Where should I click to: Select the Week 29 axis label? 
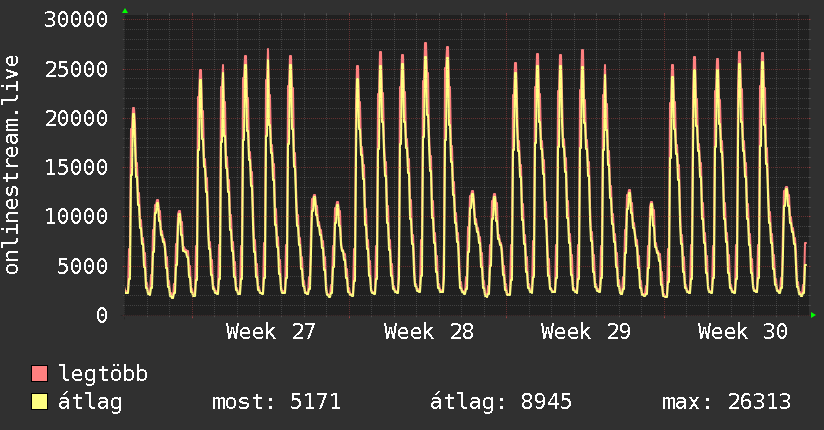585,332
